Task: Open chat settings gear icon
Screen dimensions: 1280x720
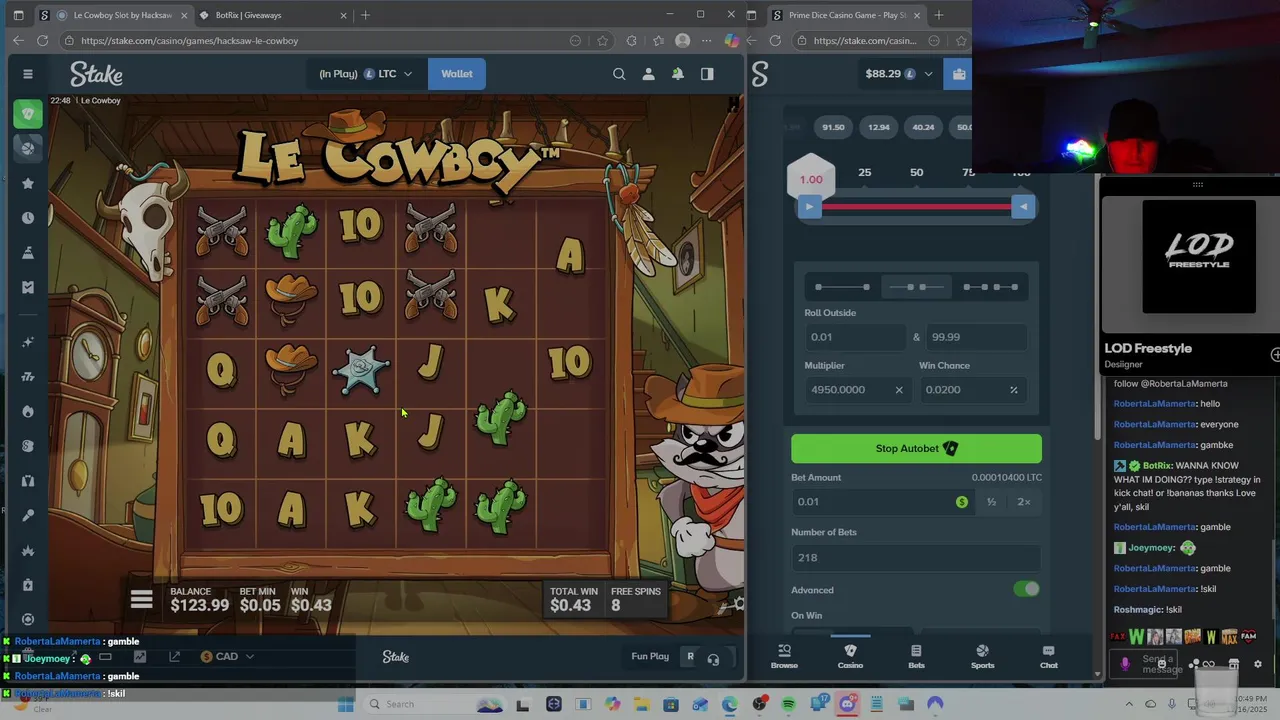Action: [x=1258, y=664]
